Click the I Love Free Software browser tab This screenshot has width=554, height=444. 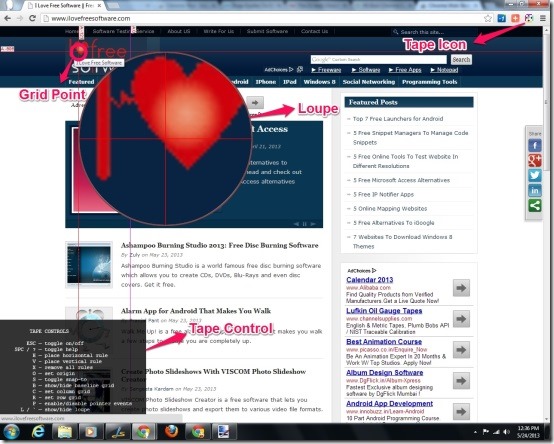(x=64, y=6)
